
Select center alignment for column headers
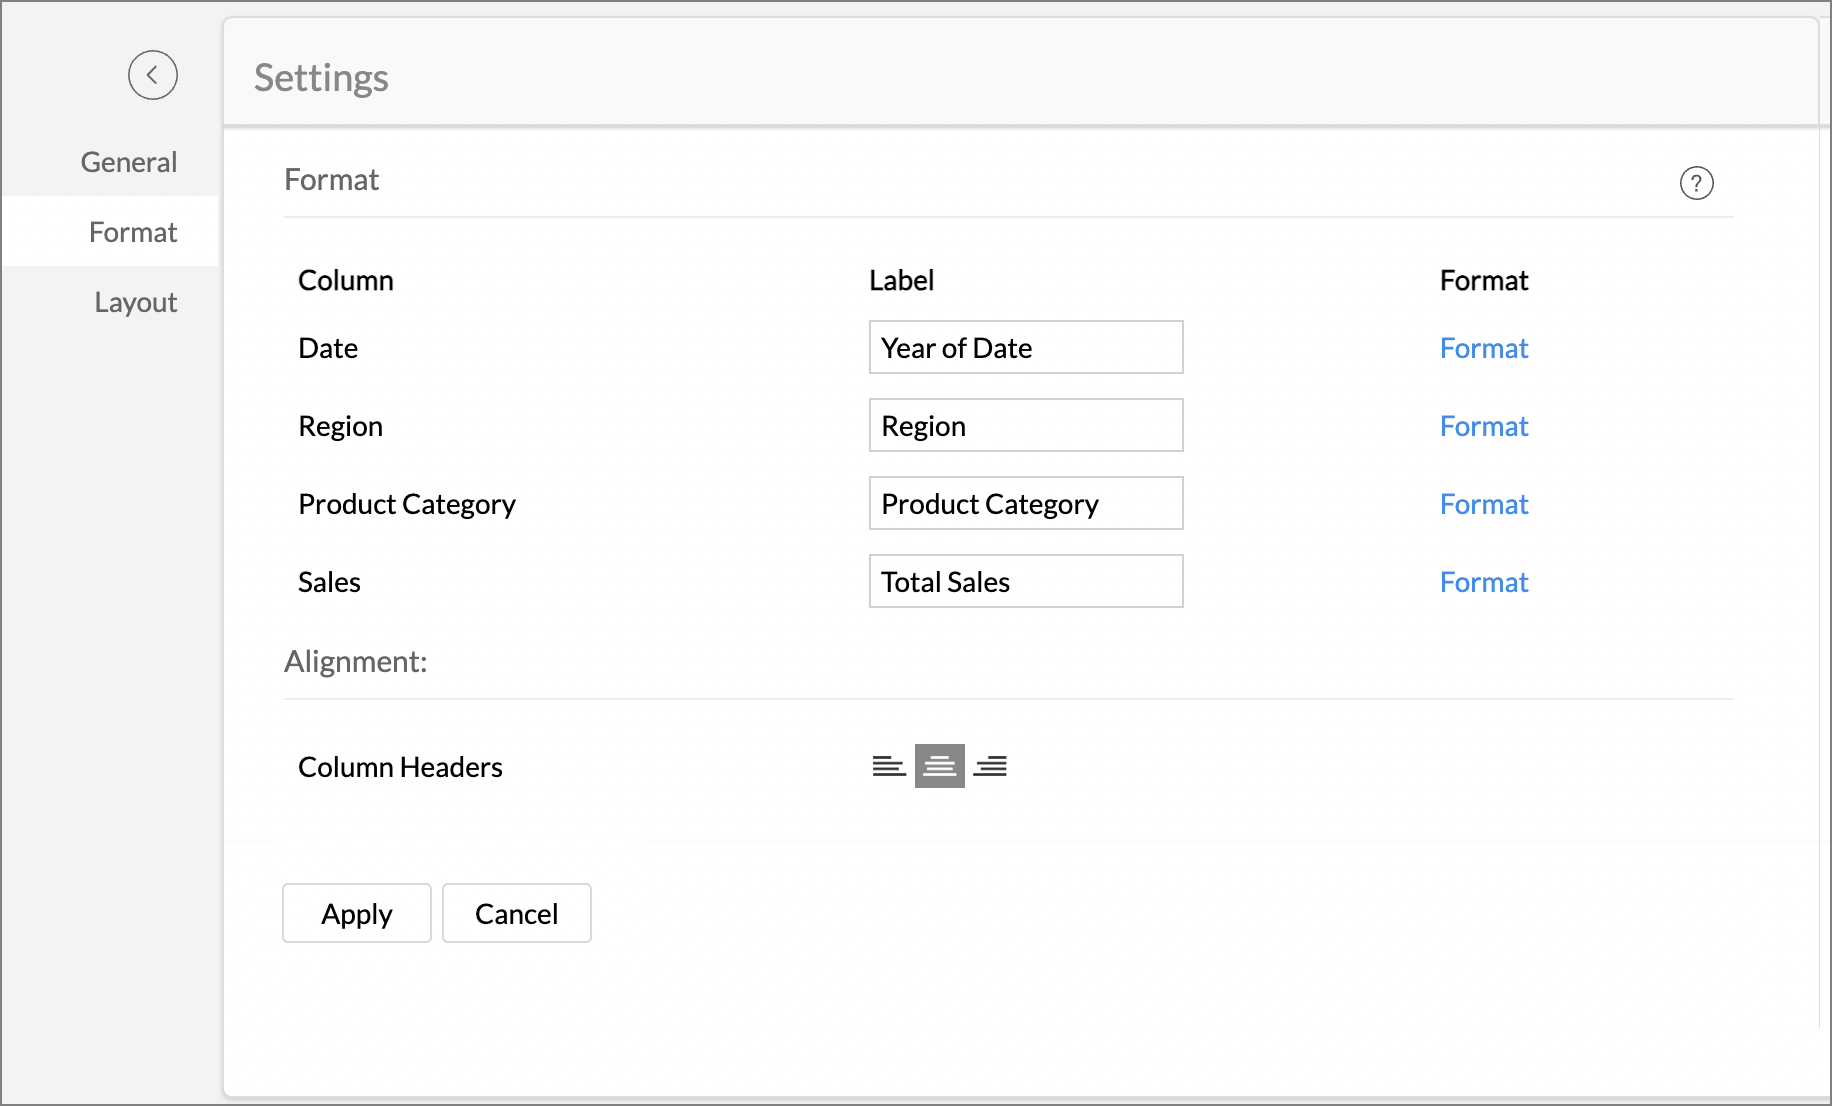[x=939, y=766]
